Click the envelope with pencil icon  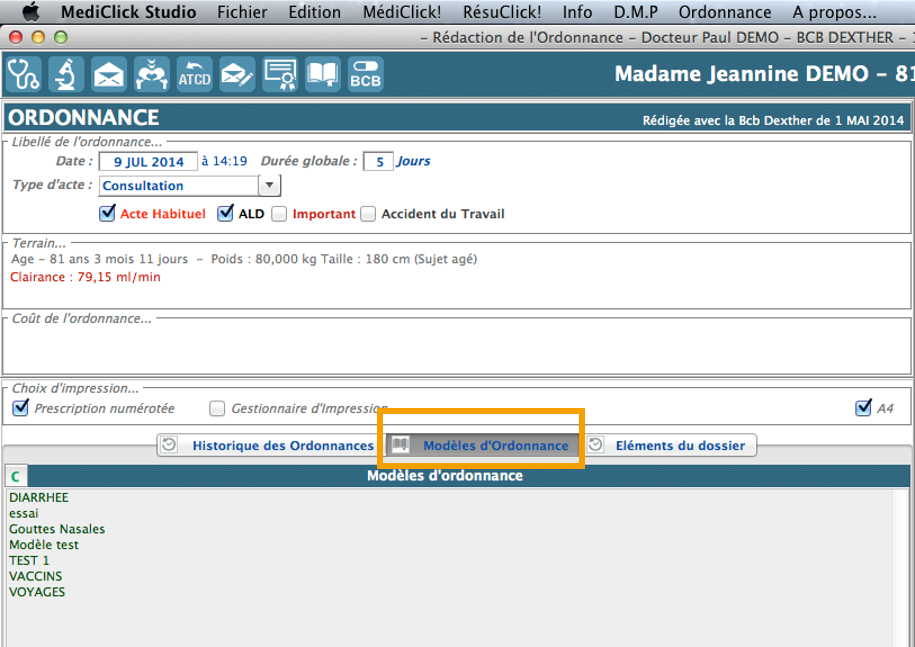click(237, 75)
